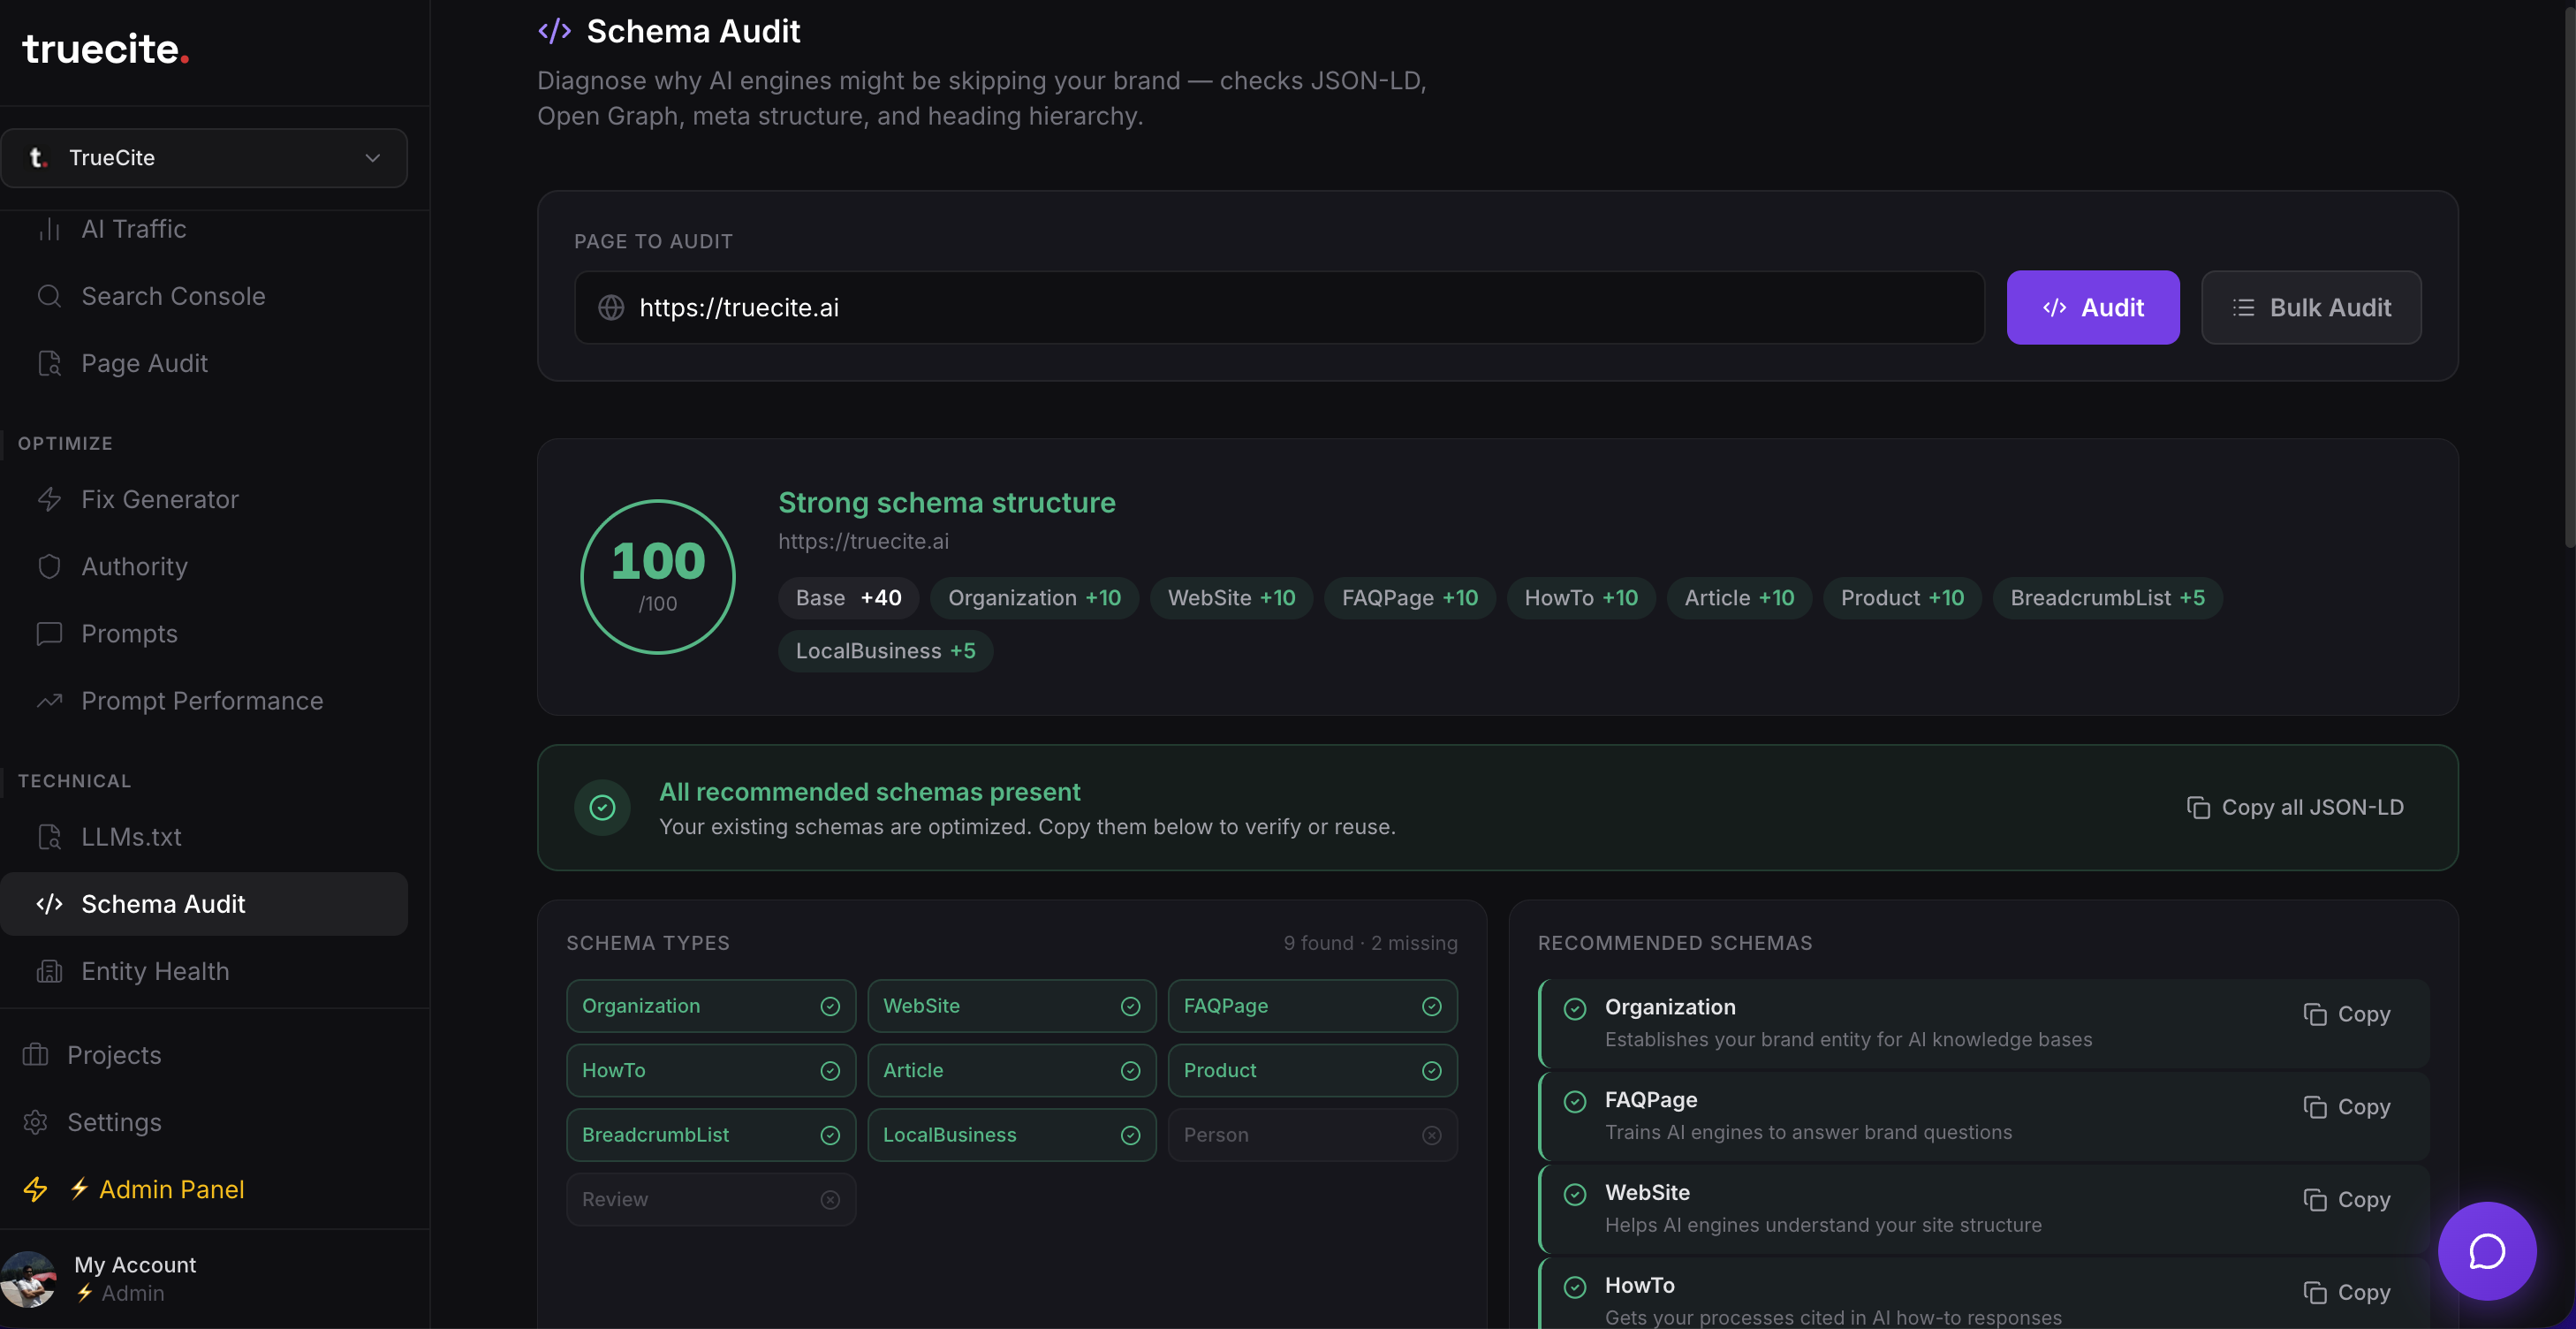2576x1329 pixels.
Task: Click the Projects briefcase icon
Action: pos(35,1055)
